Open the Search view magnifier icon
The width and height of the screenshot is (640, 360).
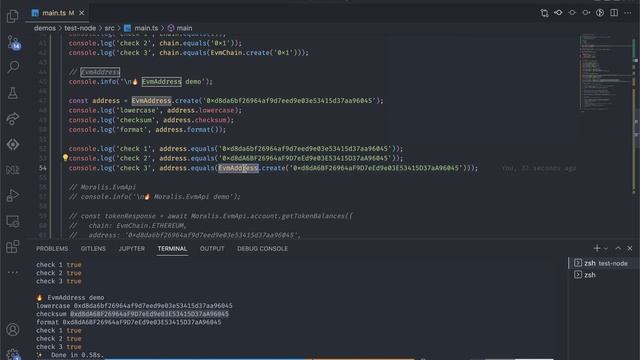[13, 67]
